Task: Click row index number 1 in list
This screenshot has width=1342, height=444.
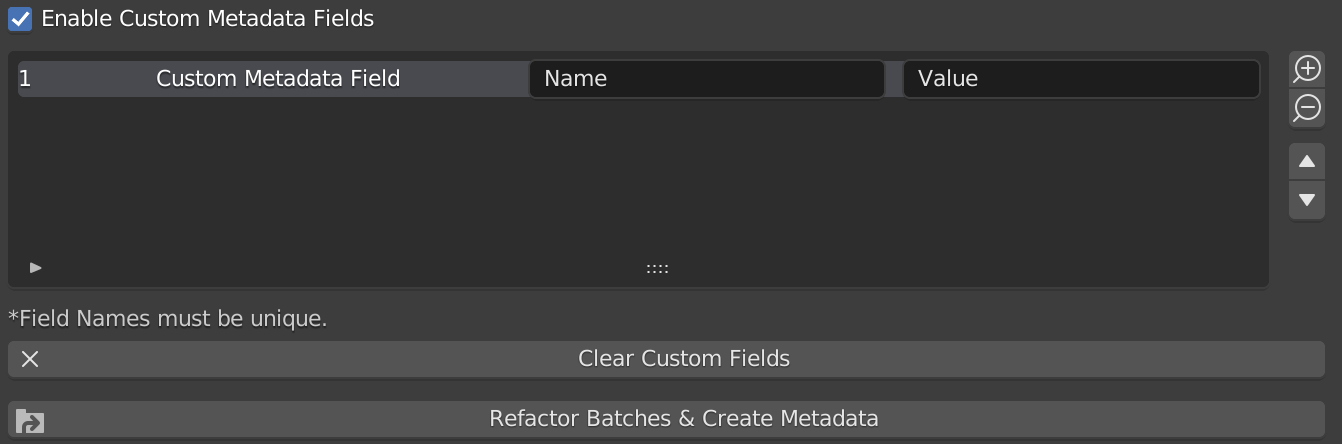Action: pos(25,79)
